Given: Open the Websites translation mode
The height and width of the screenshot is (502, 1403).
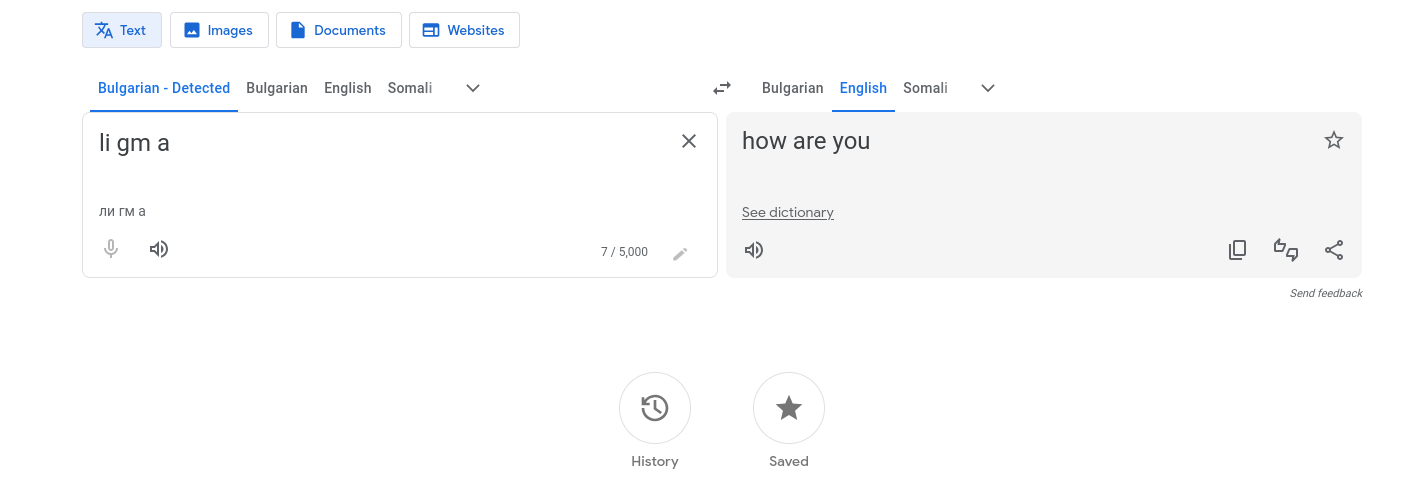Looking at the screenshot, I should point(464,30).
